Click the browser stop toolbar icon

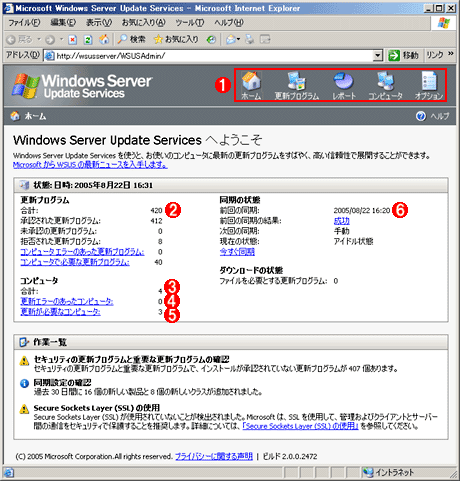click(73, 40)
